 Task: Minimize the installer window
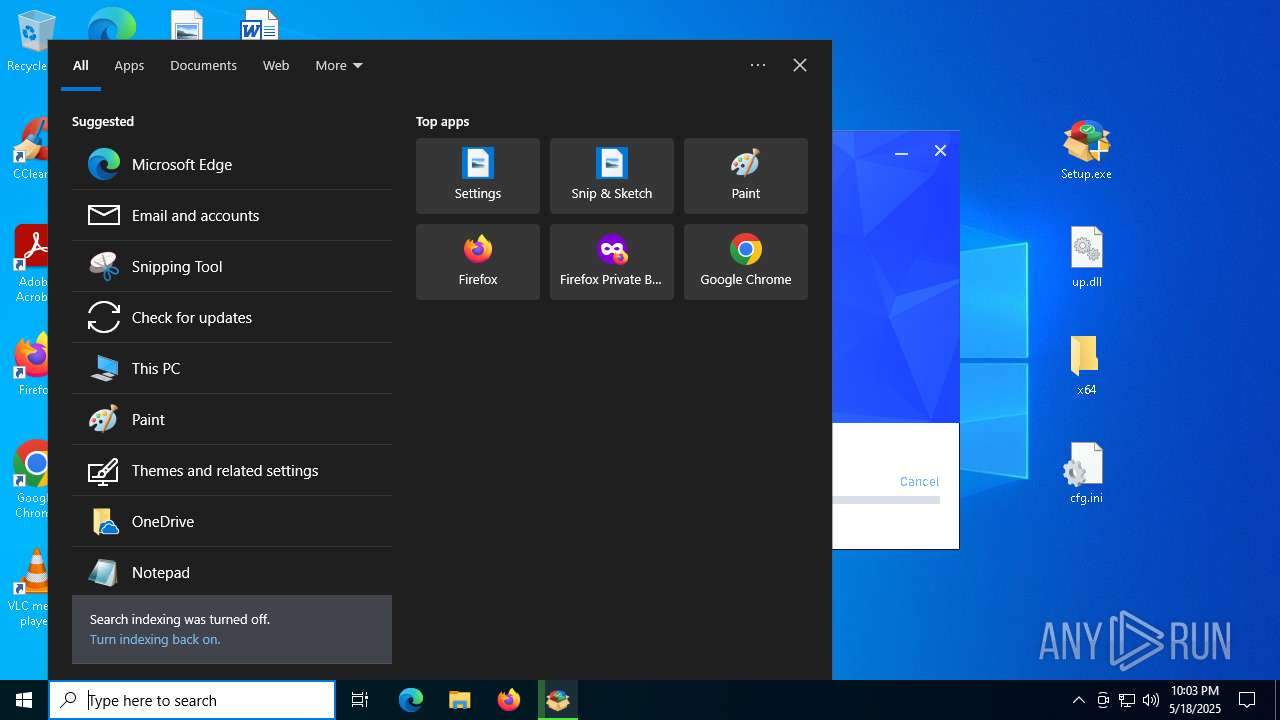[x=901, y=151]
